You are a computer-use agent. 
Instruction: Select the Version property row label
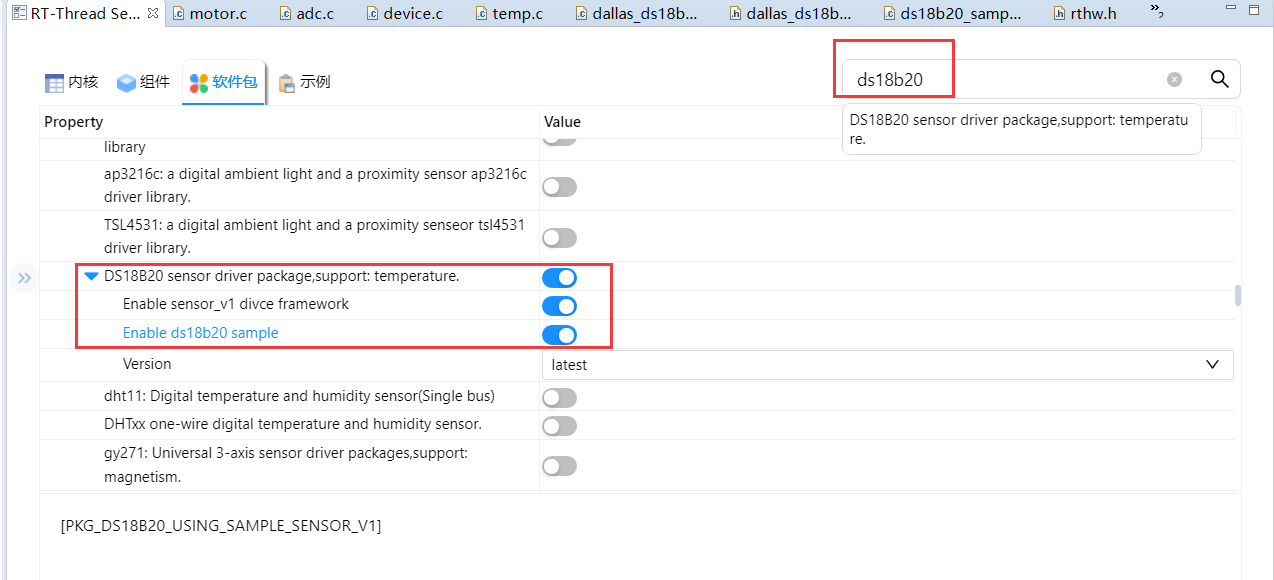[x=147, y=364]
